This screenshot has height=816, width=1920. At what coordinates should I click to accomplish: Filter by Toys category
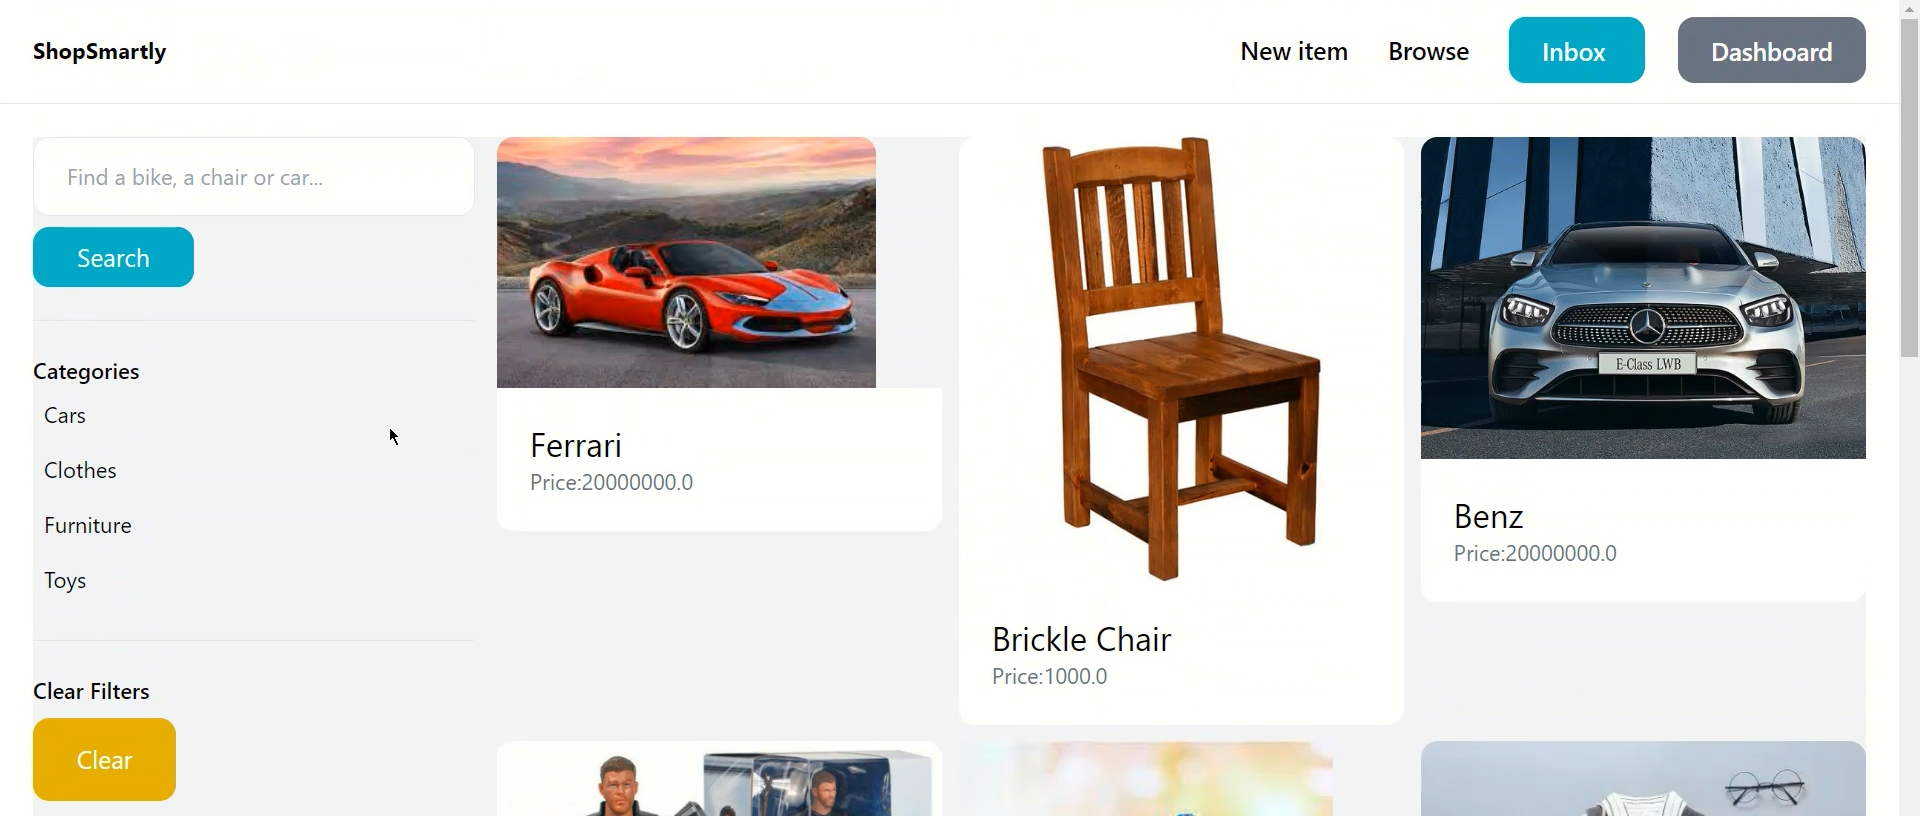tap(65, 581)
